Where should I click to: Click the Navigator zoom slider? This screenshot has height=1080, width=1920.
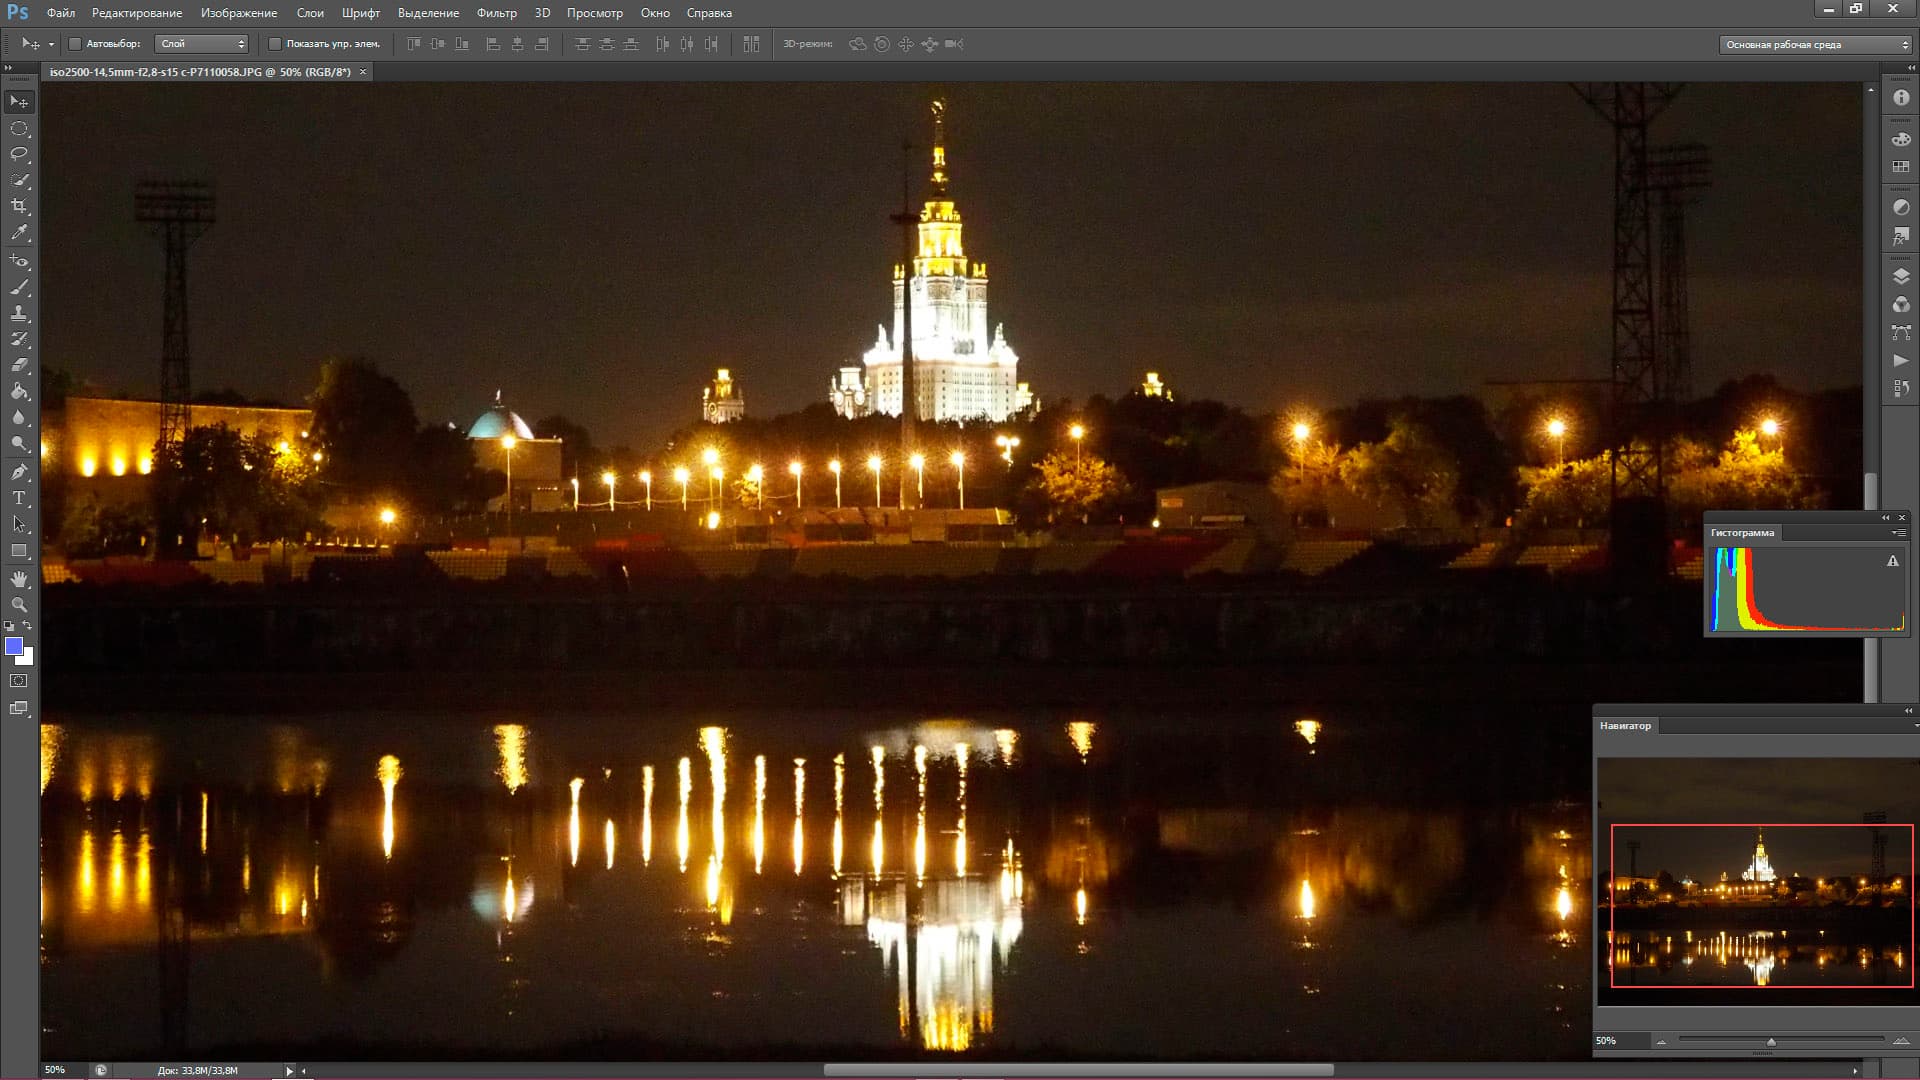[1771, 1042]
